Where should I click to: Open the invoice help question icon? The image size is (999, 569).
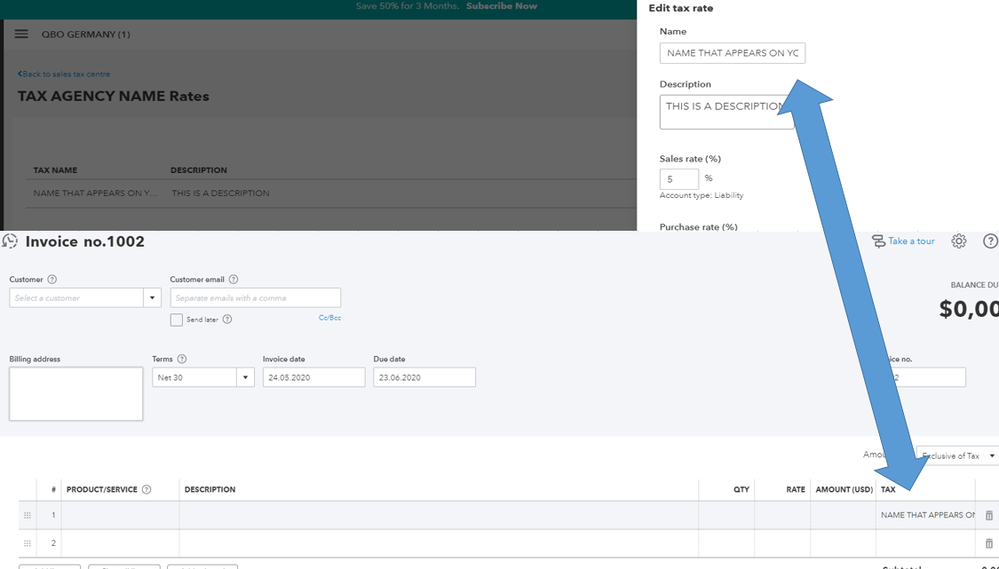[990, 241]
